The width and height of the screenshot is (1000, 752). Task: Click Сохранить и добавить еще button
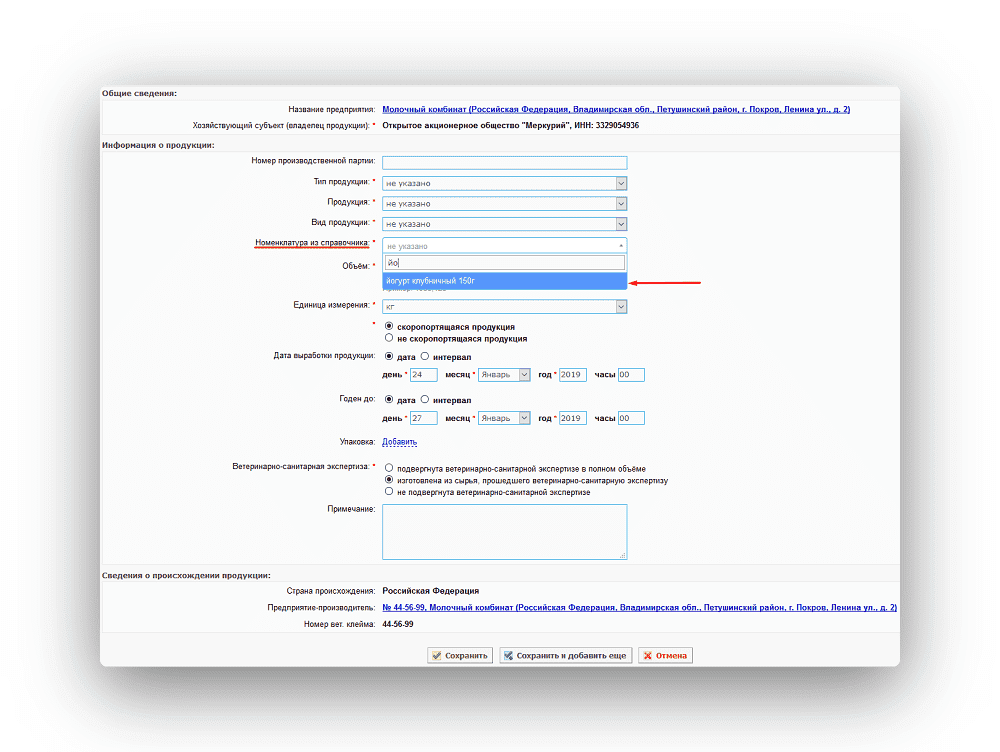coord(566,655)
